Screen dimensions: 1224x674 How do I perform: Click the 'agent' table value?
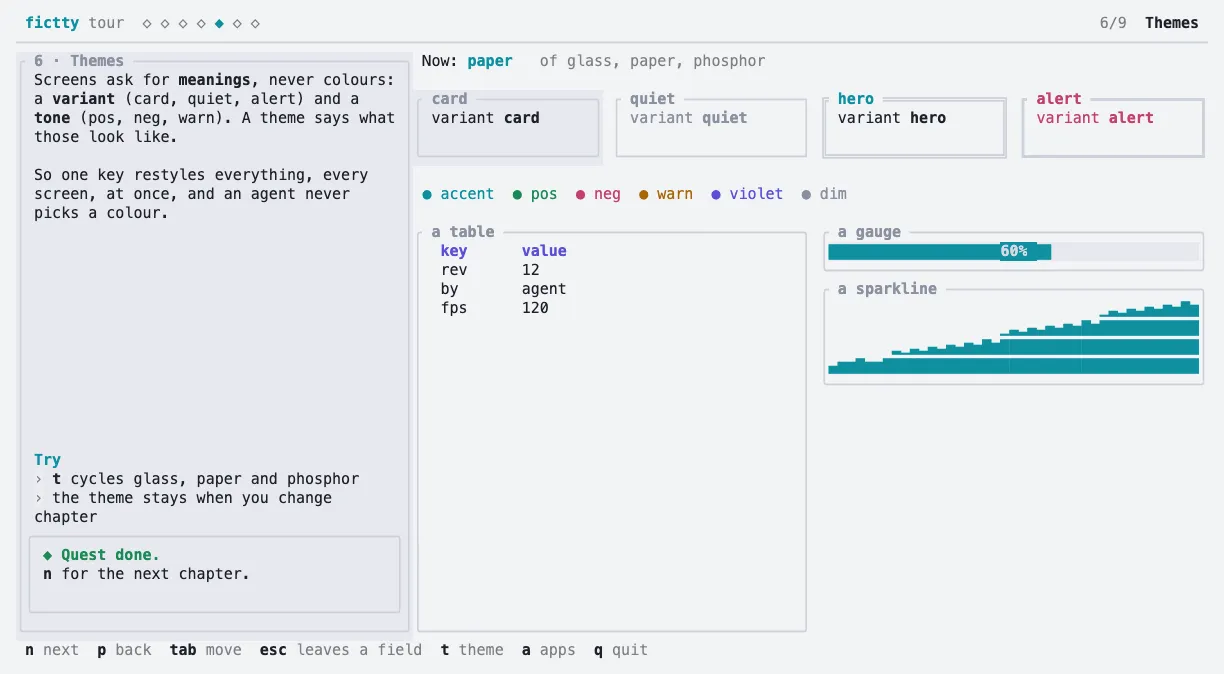(544, 289)
